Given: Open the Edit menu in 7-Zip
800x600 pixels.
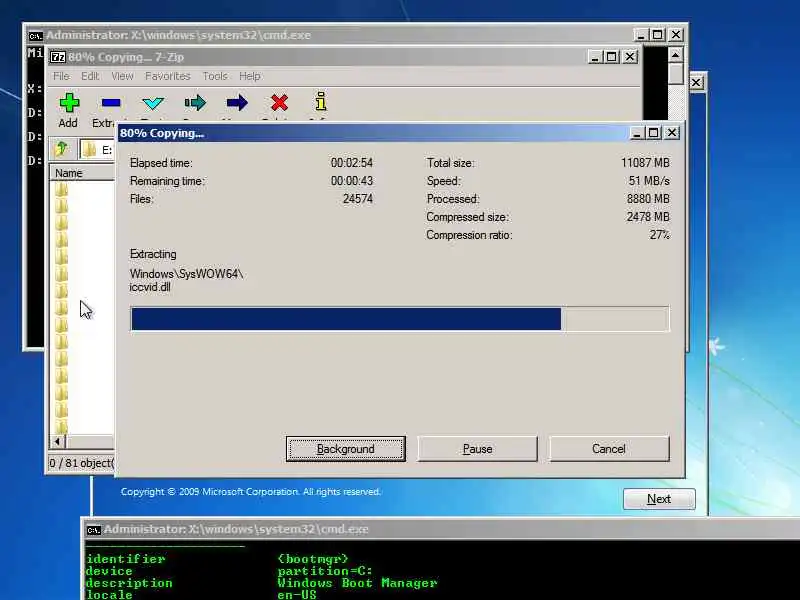Looking at the screenshot, I should [90, 76].
